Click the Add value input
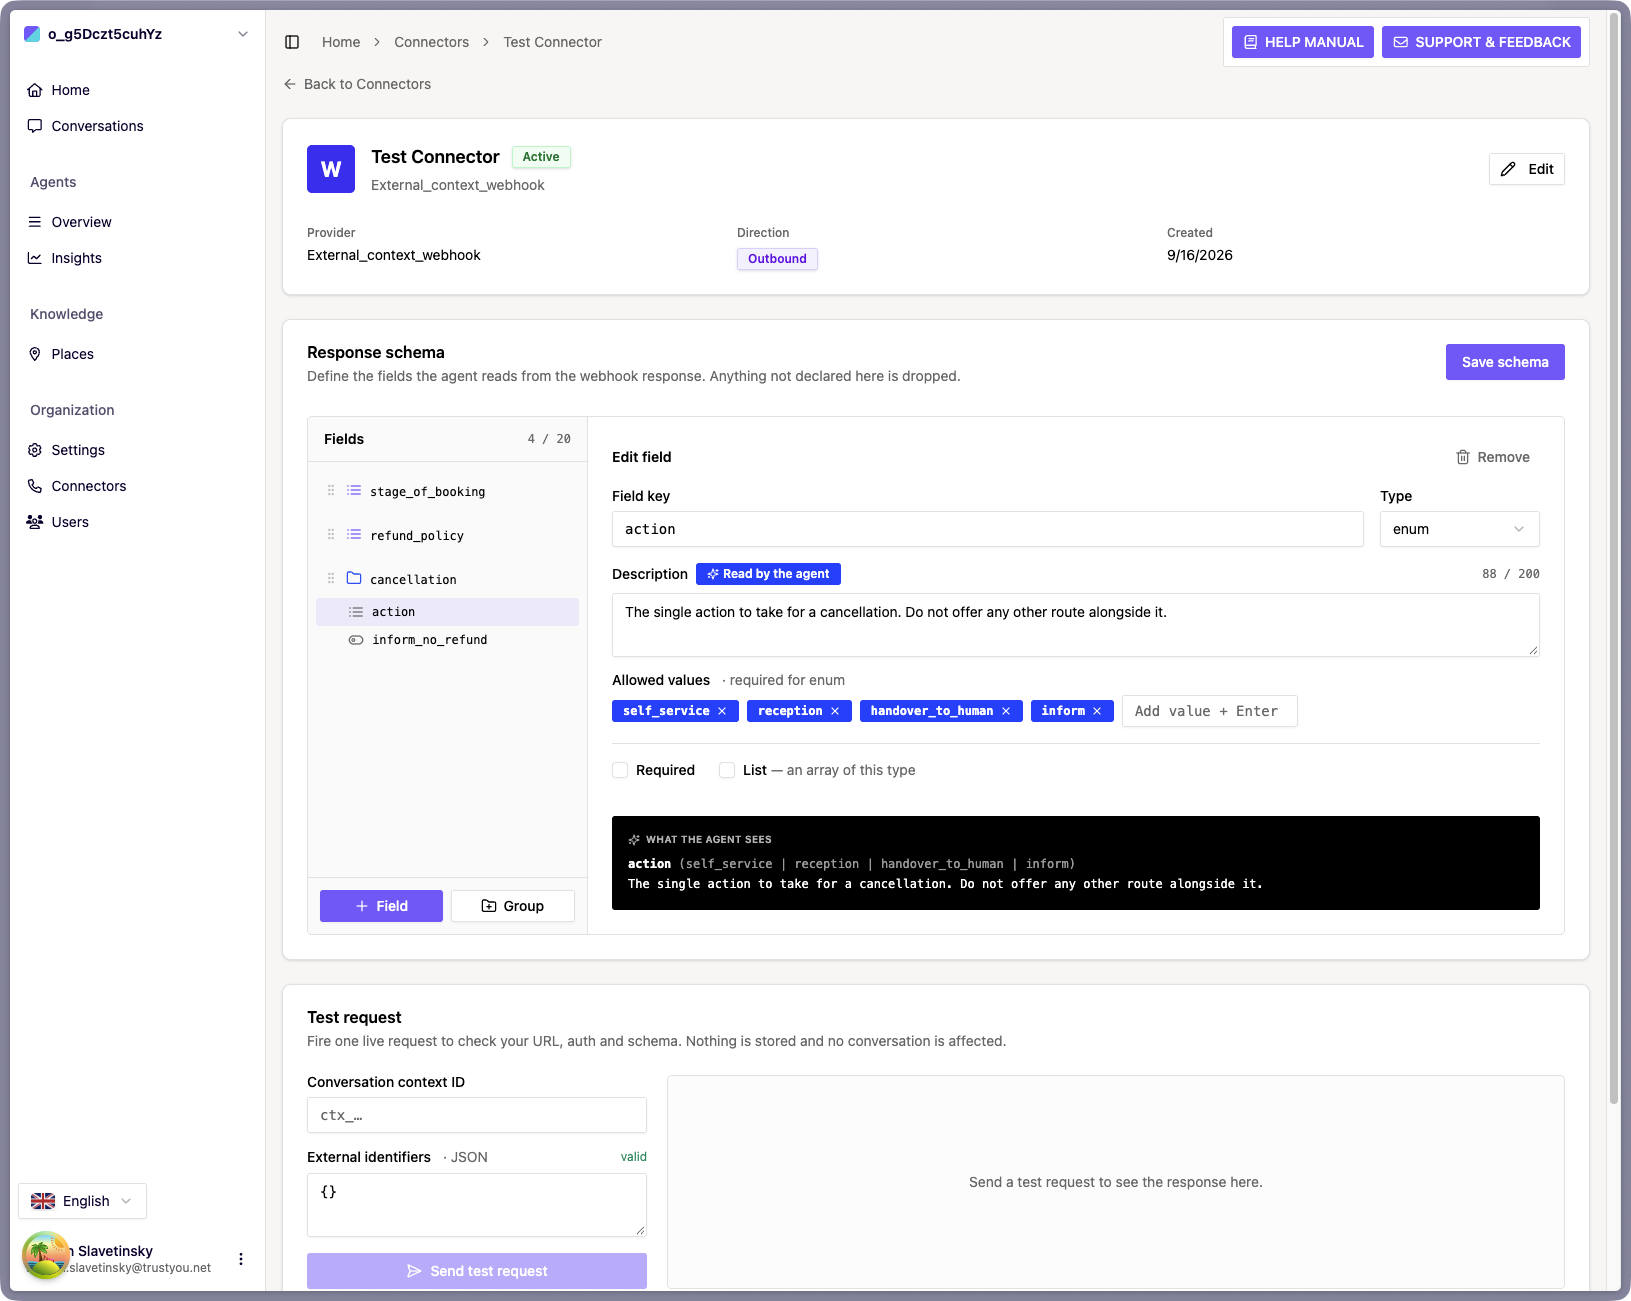Image resolution: width=1631 pixels, height=1301 pixels. coord(1210,711)
